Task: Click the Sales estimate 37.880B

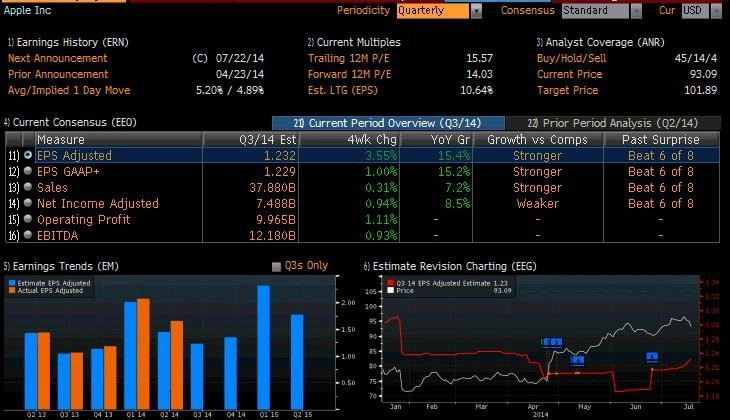Action: (272, 188)
